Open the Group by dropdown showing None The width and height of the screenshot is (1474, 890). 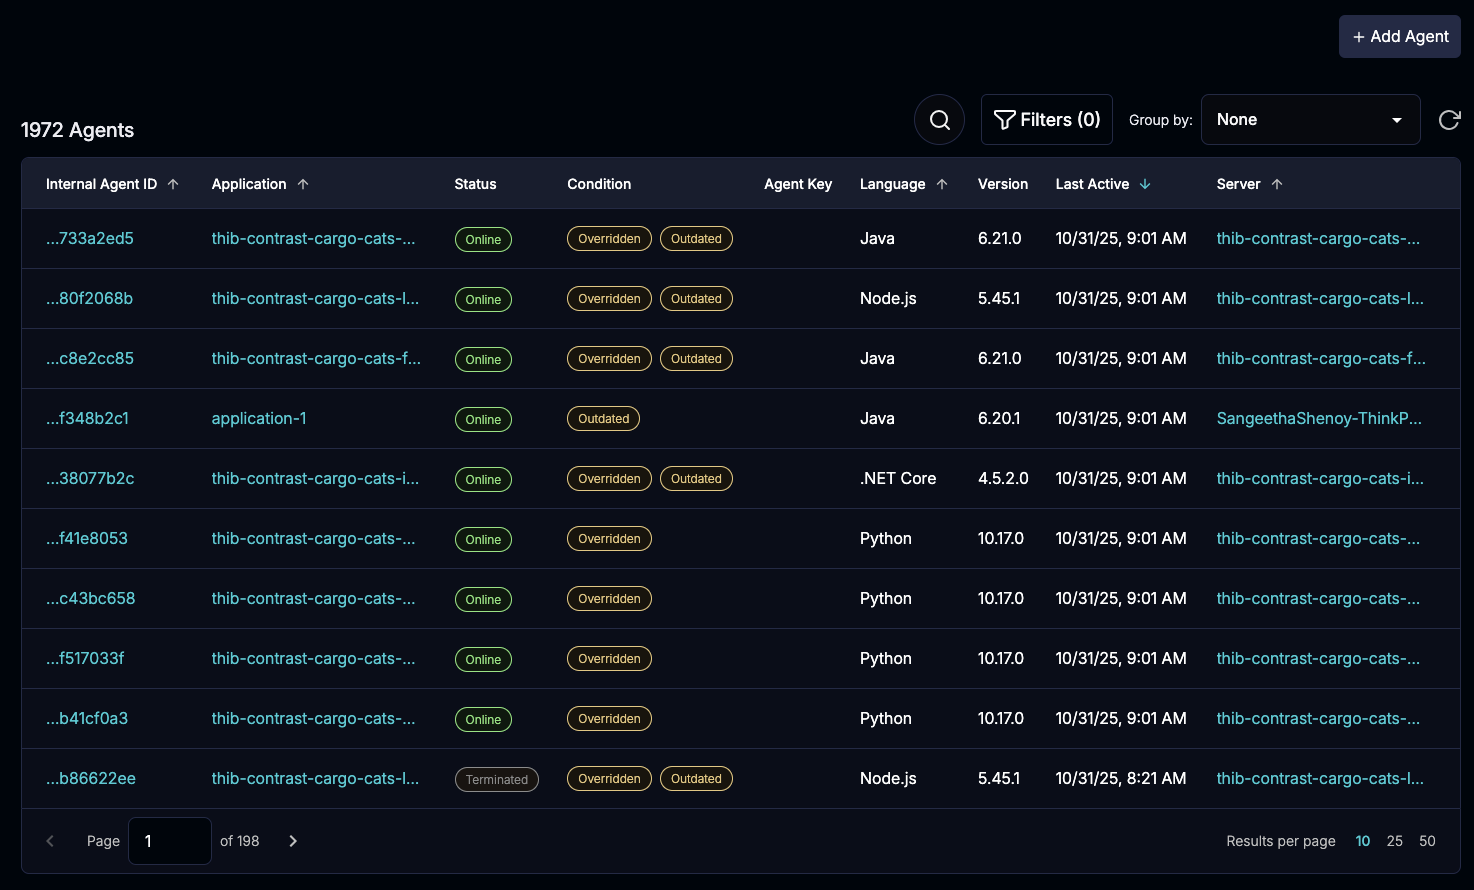[1310, 119]
